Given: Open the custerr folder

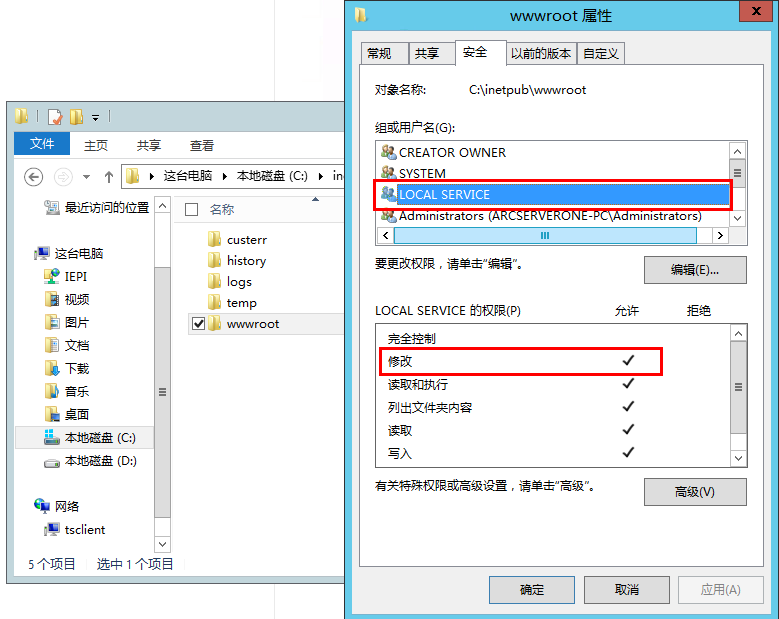Looking at the screenshot, I should tap(246, 240).
